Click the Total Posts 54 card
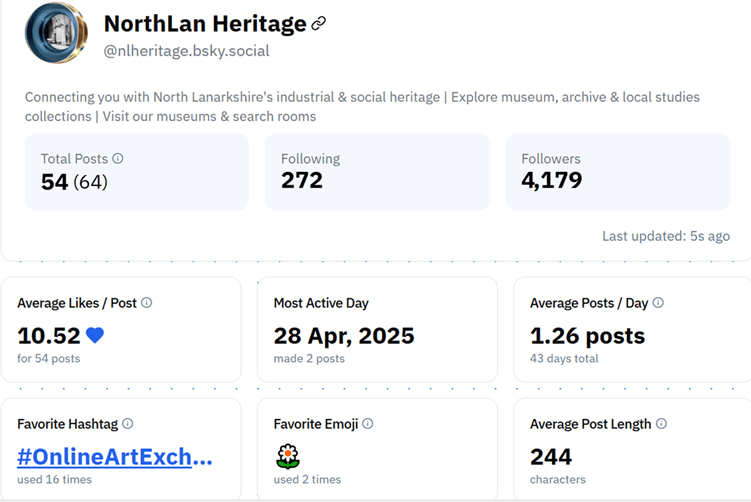This screenshot has width=751, height=502. point(136,172)
